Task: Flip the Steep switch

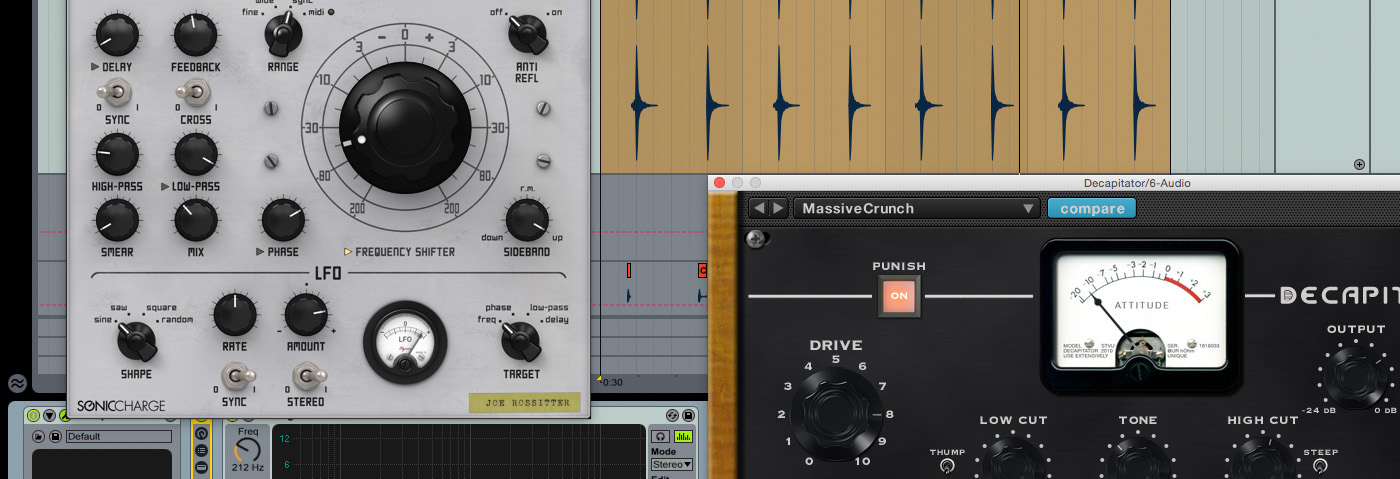Action: tap(1319, 466)
